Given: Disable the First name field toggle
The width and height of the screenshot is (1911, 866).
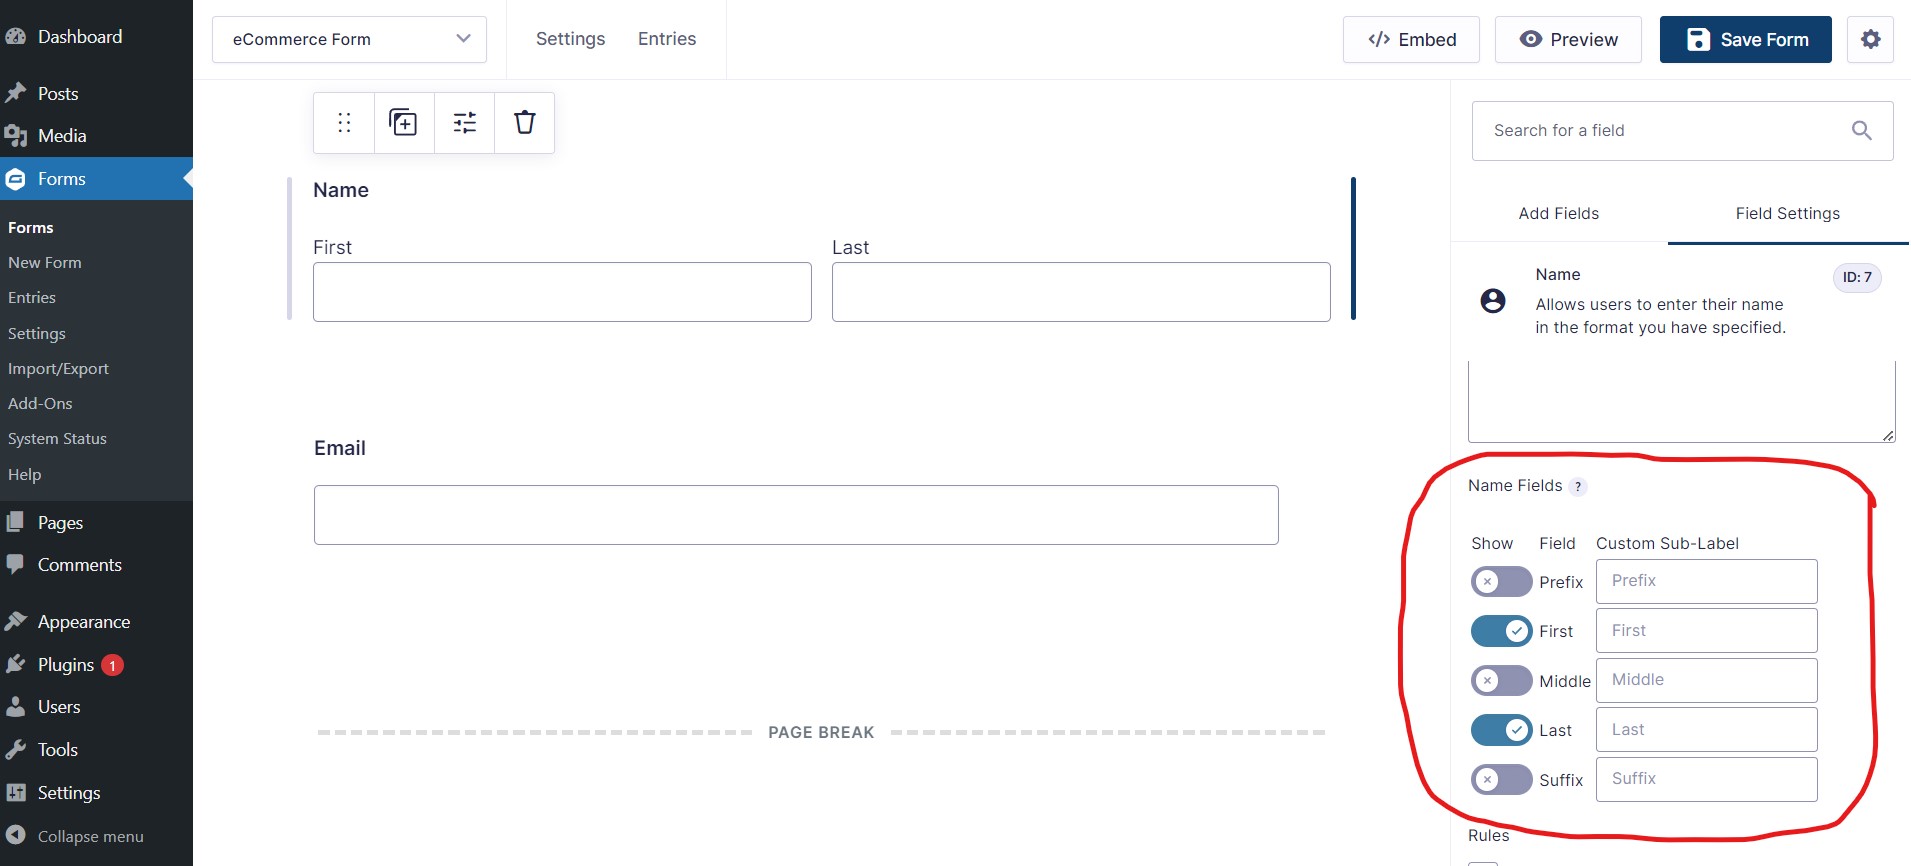Looking at the screenshot, I should coord(1501,631).
